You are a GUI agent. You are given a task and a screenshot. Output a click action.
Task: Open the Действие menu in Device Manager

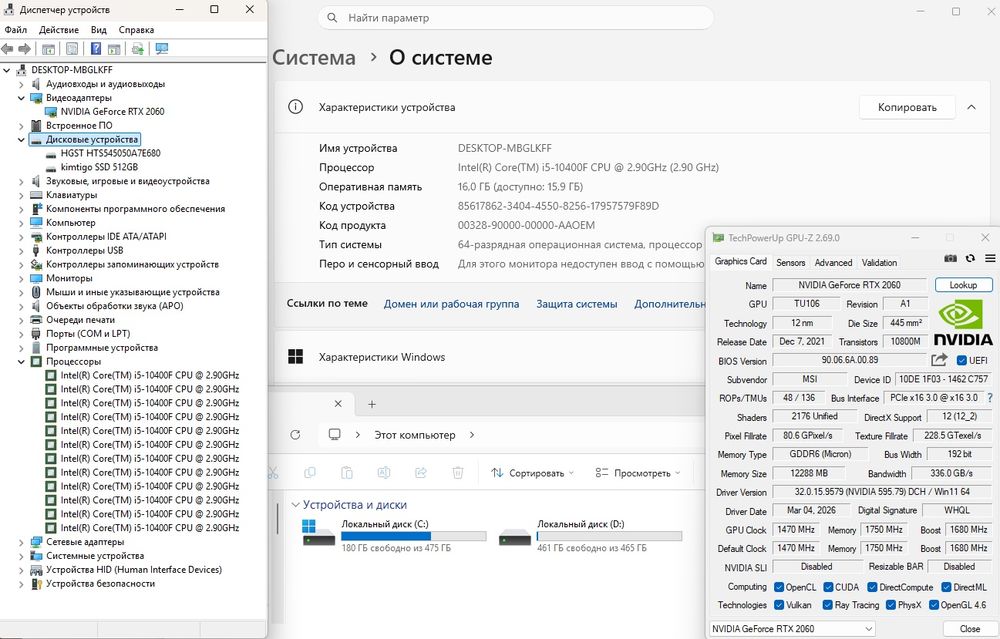(59, 29)
